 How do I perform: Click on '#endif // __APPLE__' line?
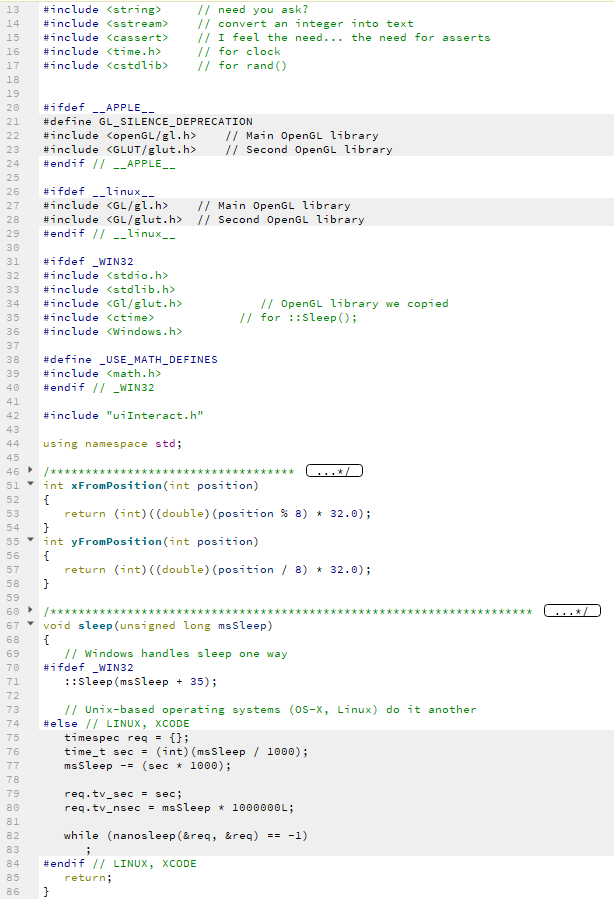pyautogui.click(x=109, y=164)
